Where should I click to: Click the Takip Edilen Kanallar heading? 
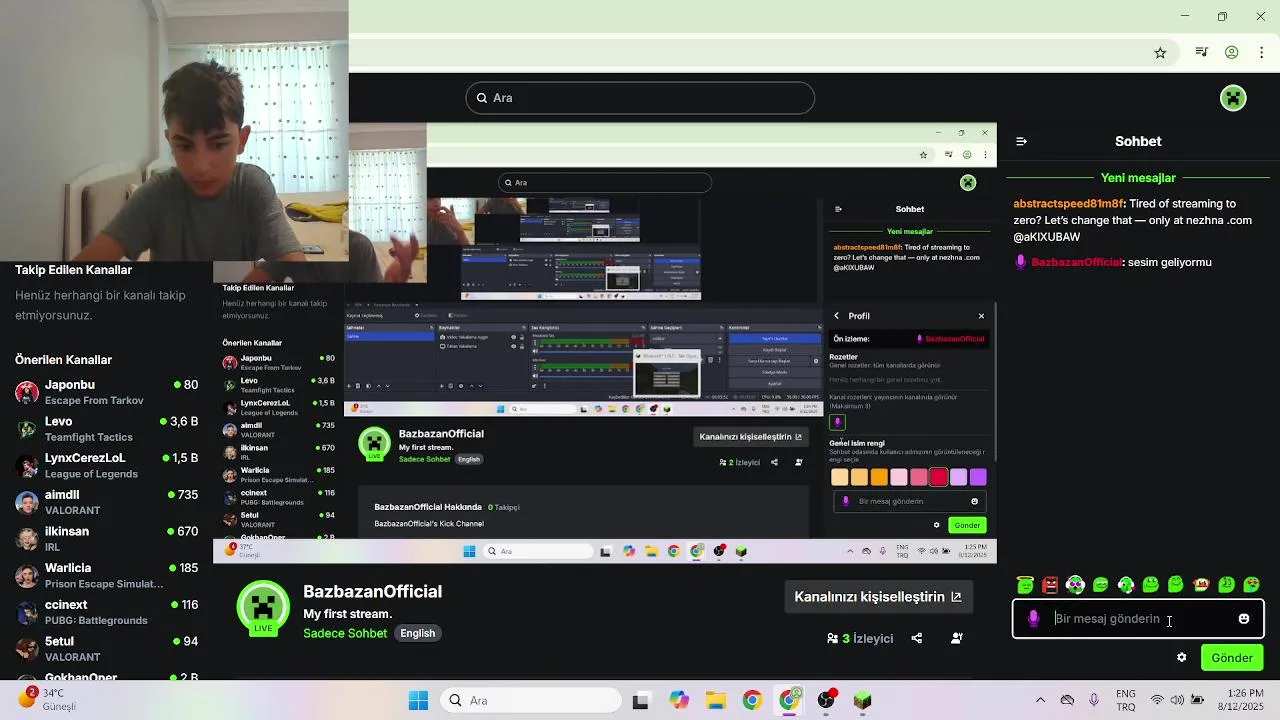73,270
